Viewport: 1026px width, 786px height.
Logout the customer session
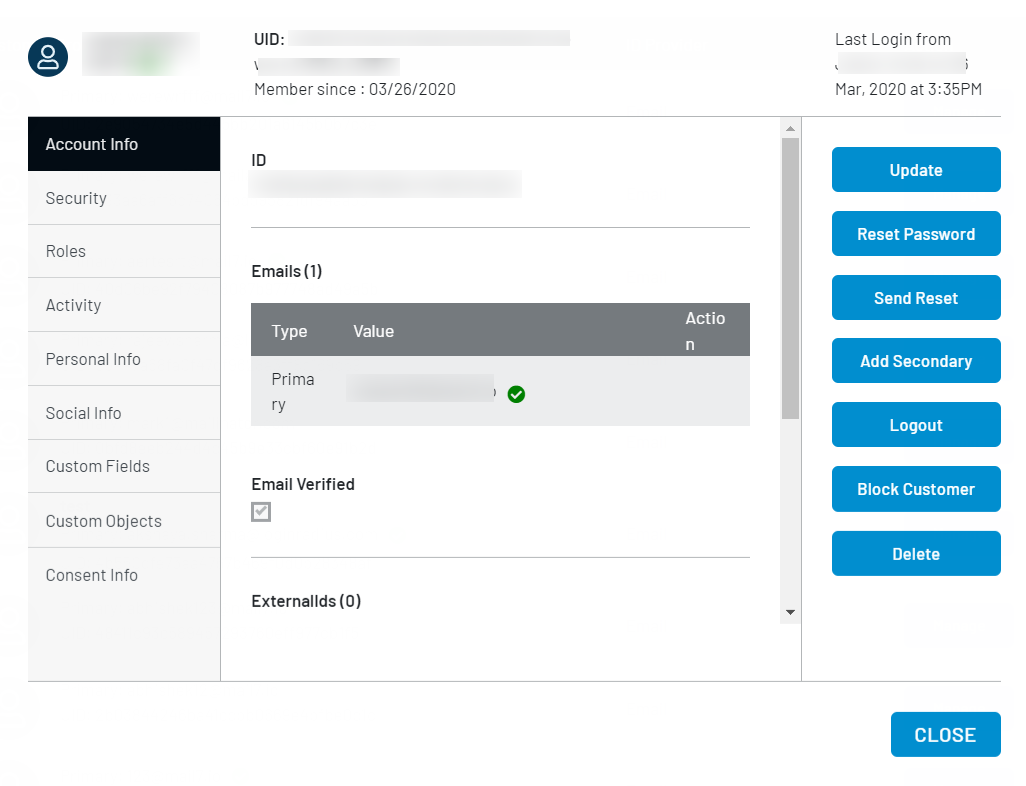pos(915,424)
